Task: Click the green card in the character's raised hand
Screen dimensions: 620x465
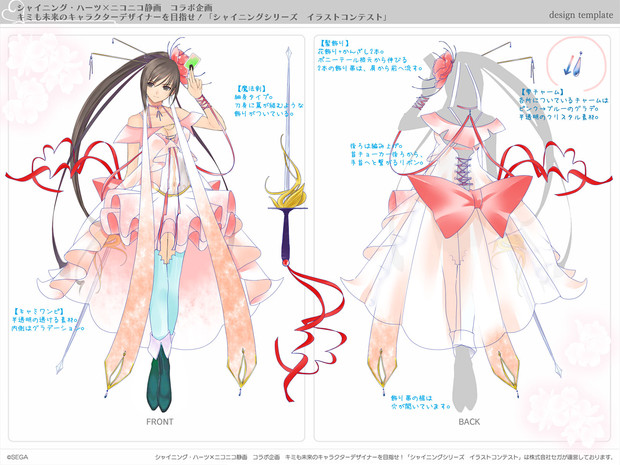Action: click(193, 62)
